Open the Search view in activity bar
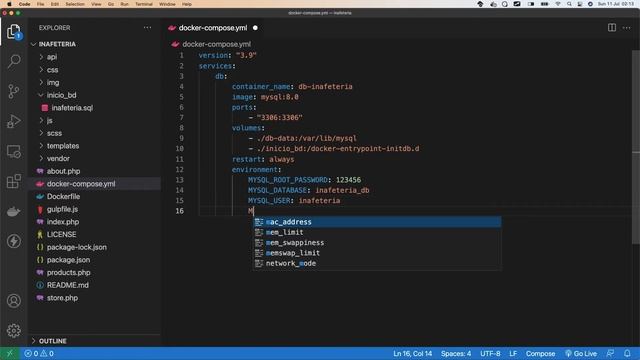 click(x=13, y=61)
